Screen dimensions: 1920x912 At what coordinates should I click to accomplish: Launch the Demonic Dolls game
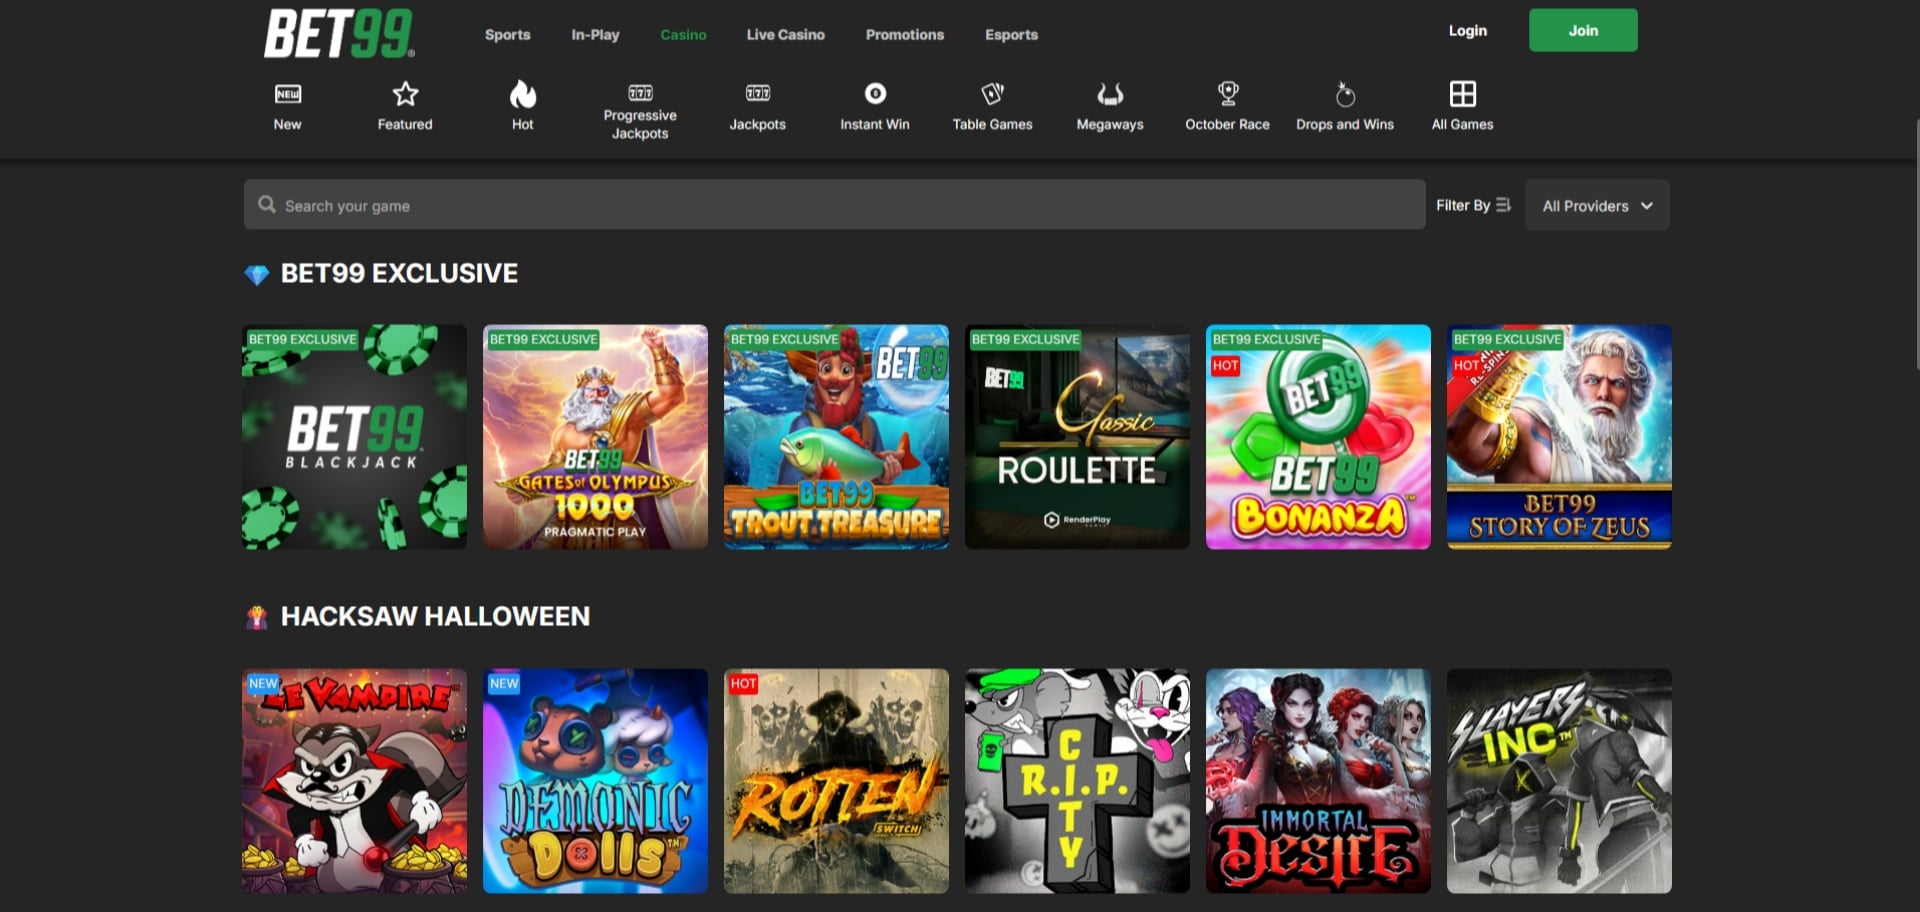click(595, 781)
